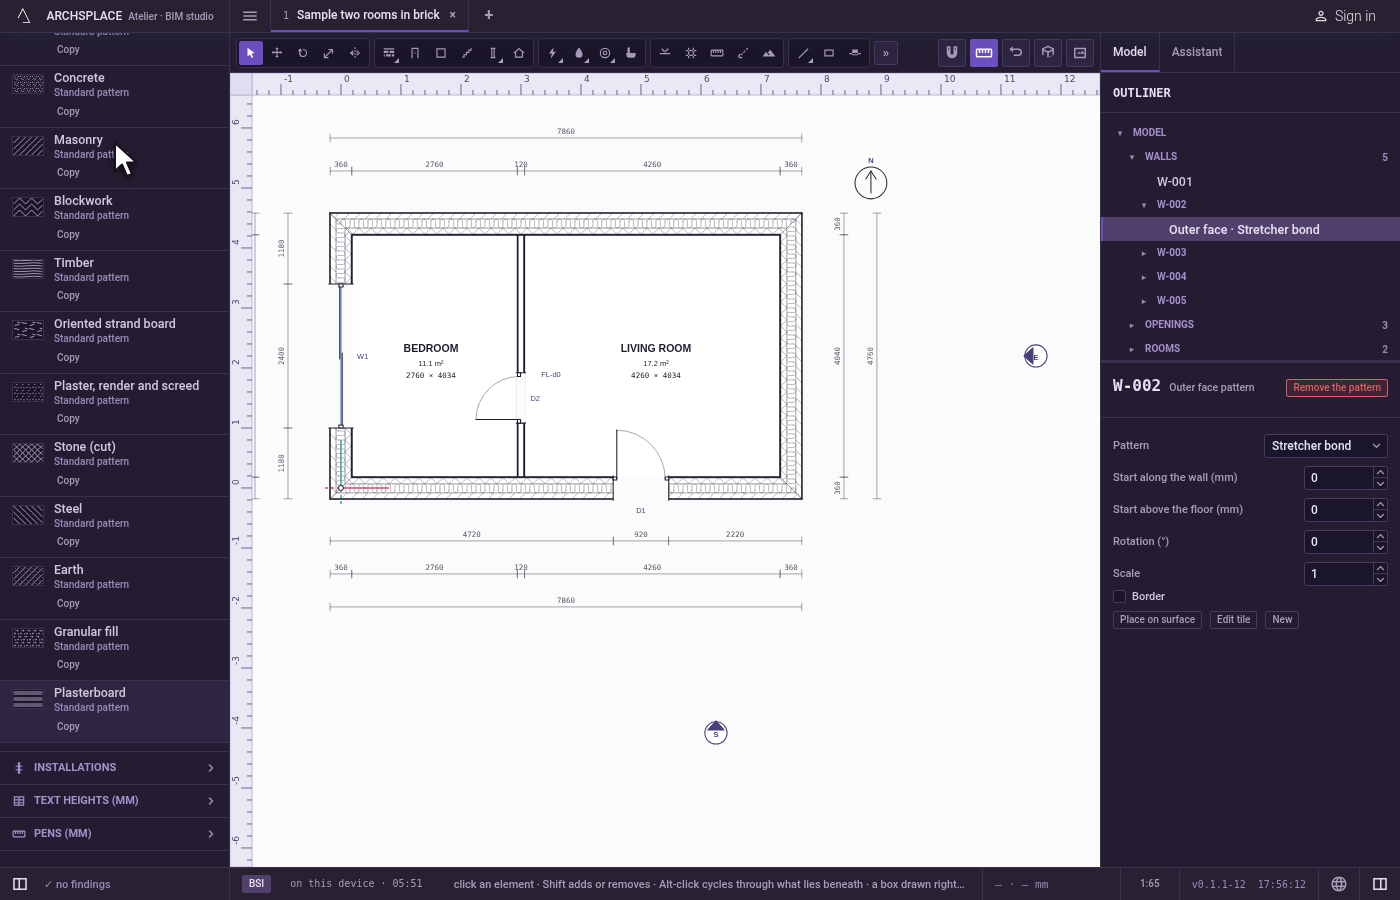The height and width of the screenshot is (900, 1400).
Task: Open the hamburger menu
Action: coord(250,16)
